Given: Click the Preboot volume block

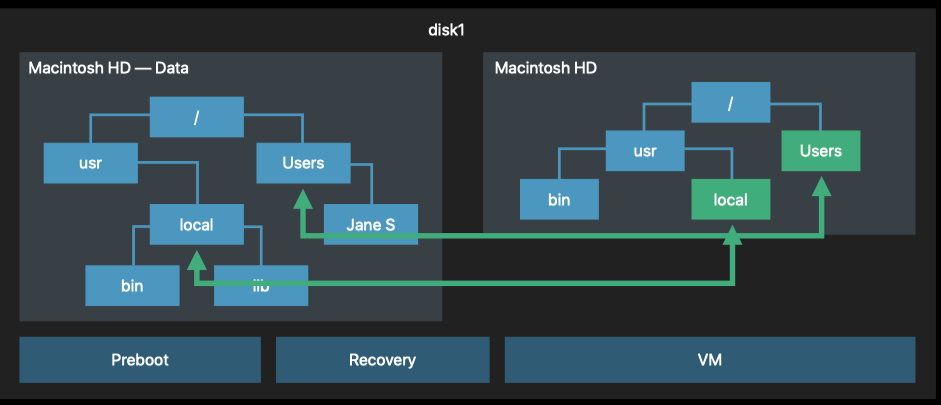Looking at the screenshot, I should (140, 360).
